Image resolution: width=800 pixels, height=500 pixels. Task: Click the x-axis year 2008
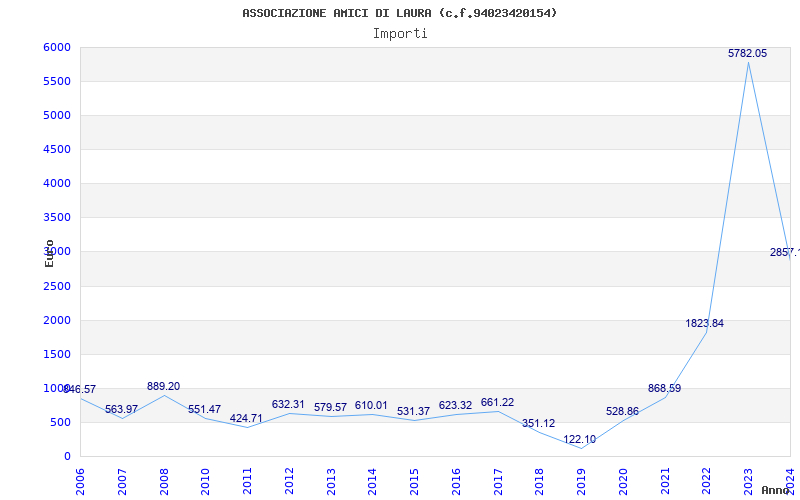pos(164,482)
